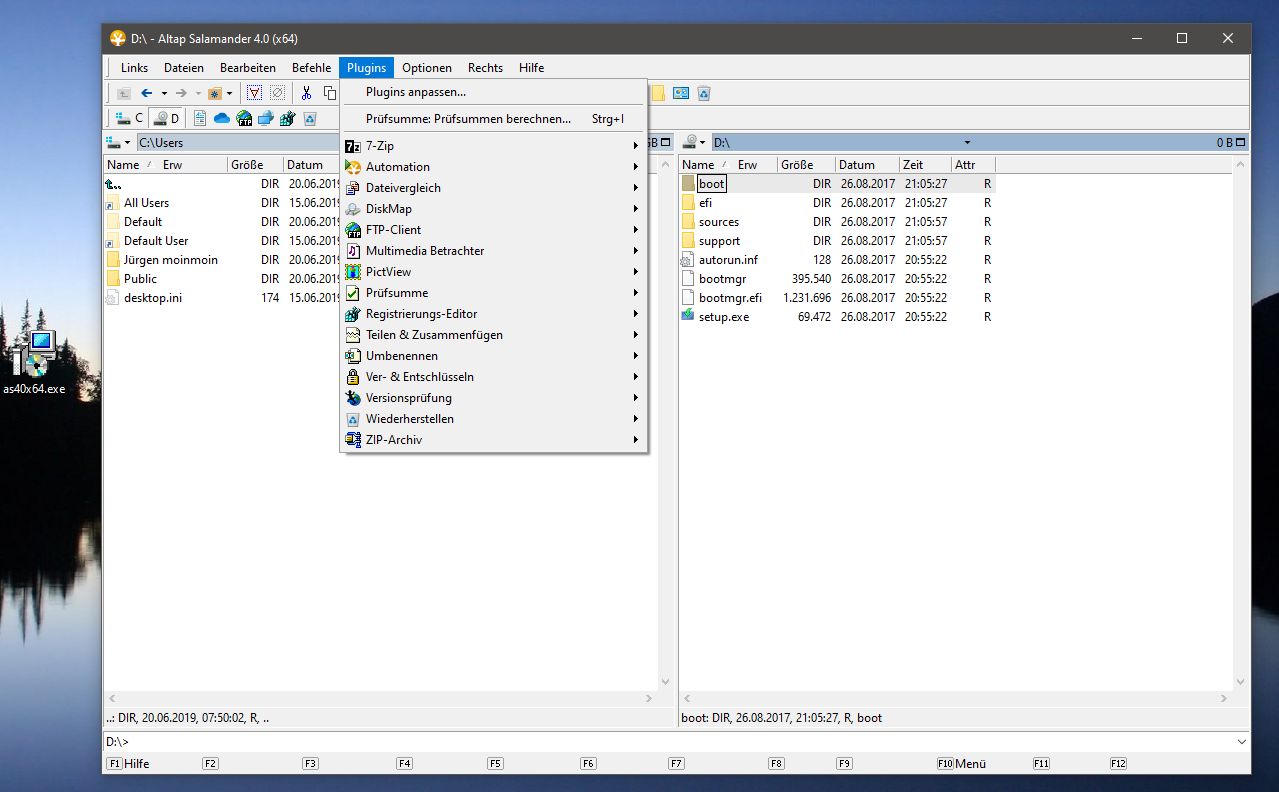Screen dimensions: 1279x792
Task: Choose 'Prüfsumme: Prüfsummen berechnen...' entry
Action: 494,119
